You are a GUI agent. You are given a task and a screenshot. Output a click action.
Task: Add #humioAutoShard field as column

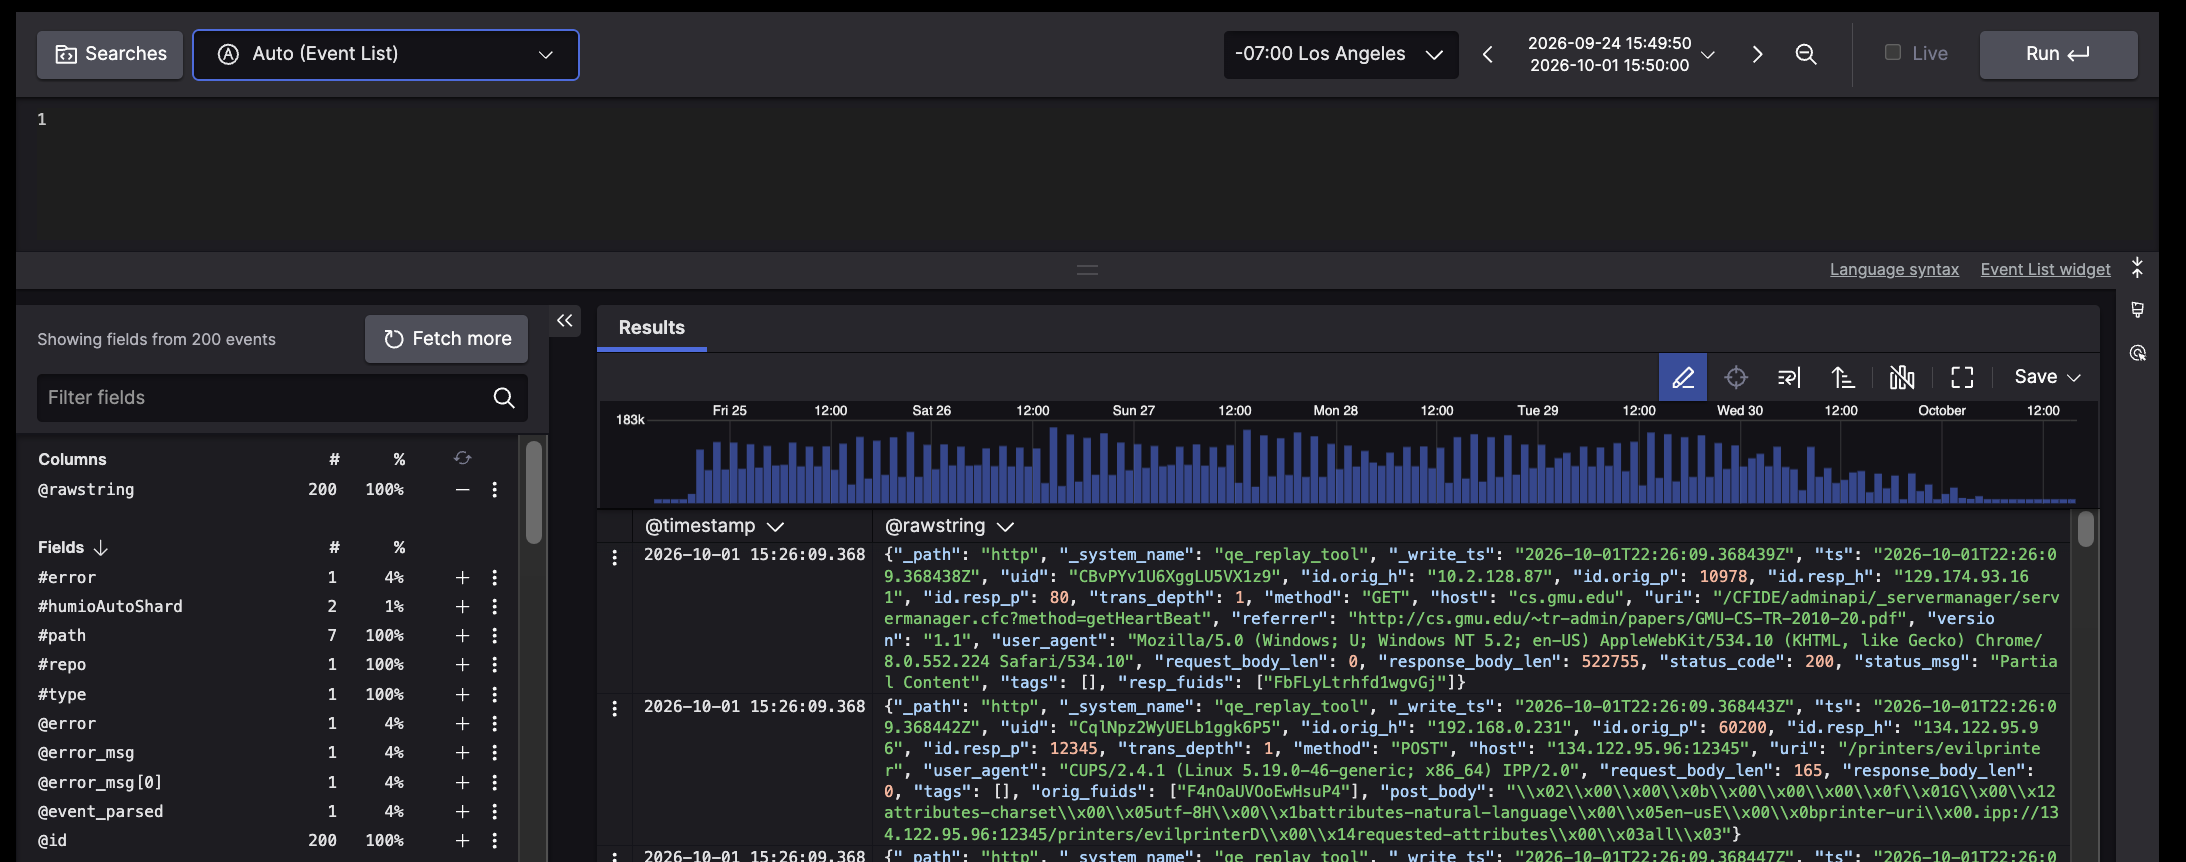click(462, 606)
